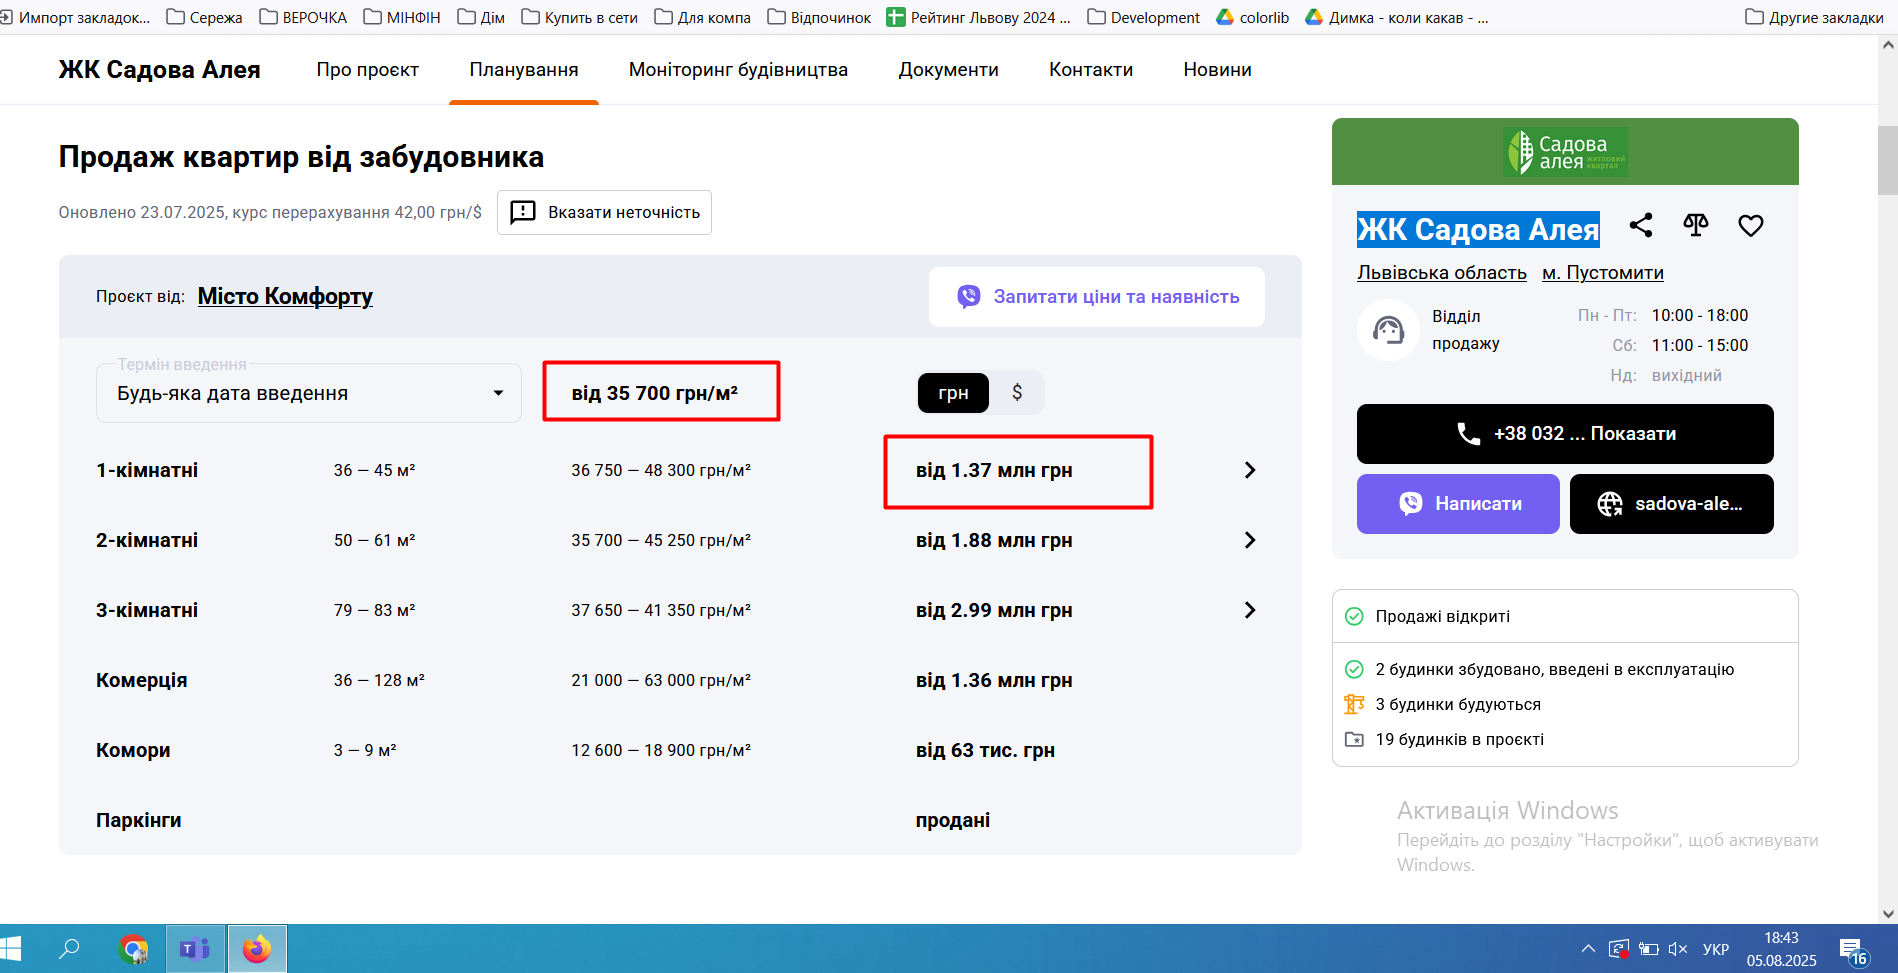1898x973 pixels.
Task: Follow the Місто Комфорту developer link
Action: pos(285,296)
